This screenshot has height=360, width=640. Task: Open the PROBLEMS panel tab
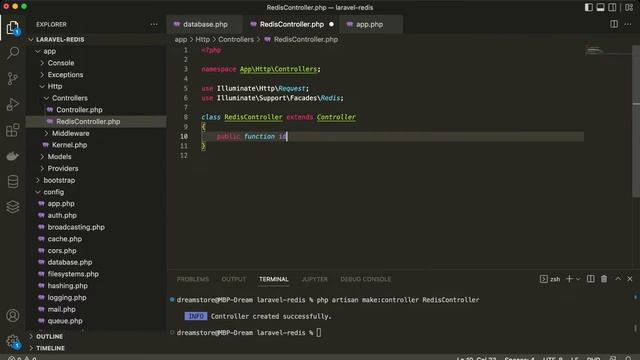click(193, 279)
